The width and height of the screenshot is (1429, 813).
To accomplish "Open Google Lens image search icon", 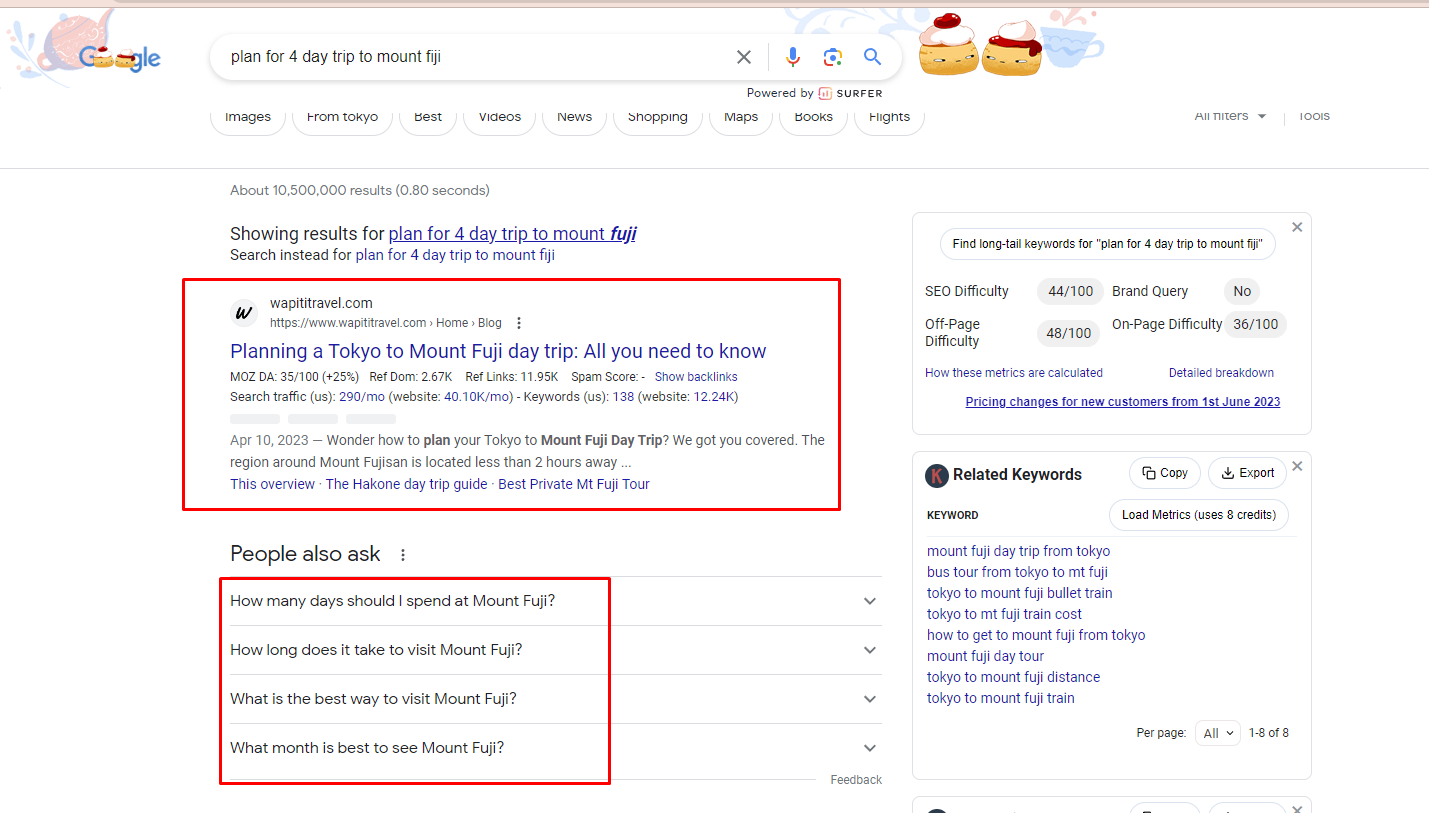I will tap(833, 57).
